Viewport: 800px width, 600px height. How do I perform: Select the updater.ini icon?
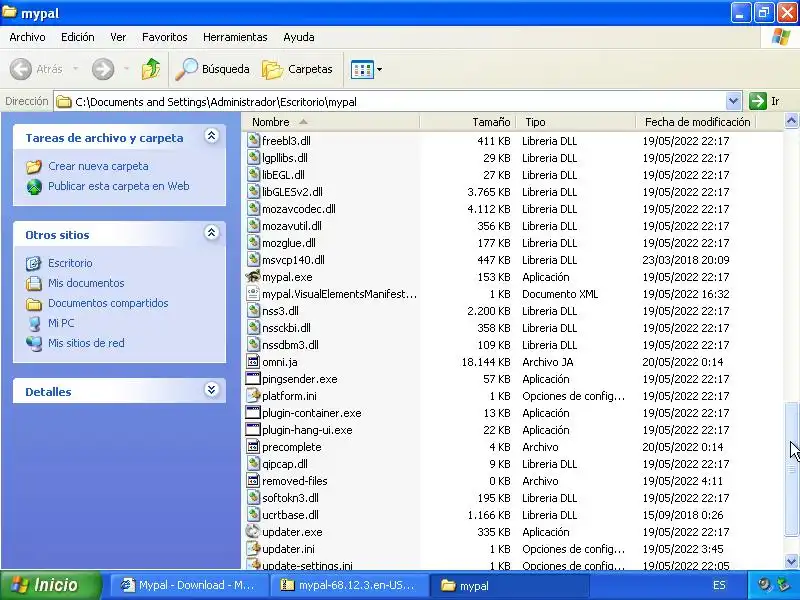tap(253, 548)
